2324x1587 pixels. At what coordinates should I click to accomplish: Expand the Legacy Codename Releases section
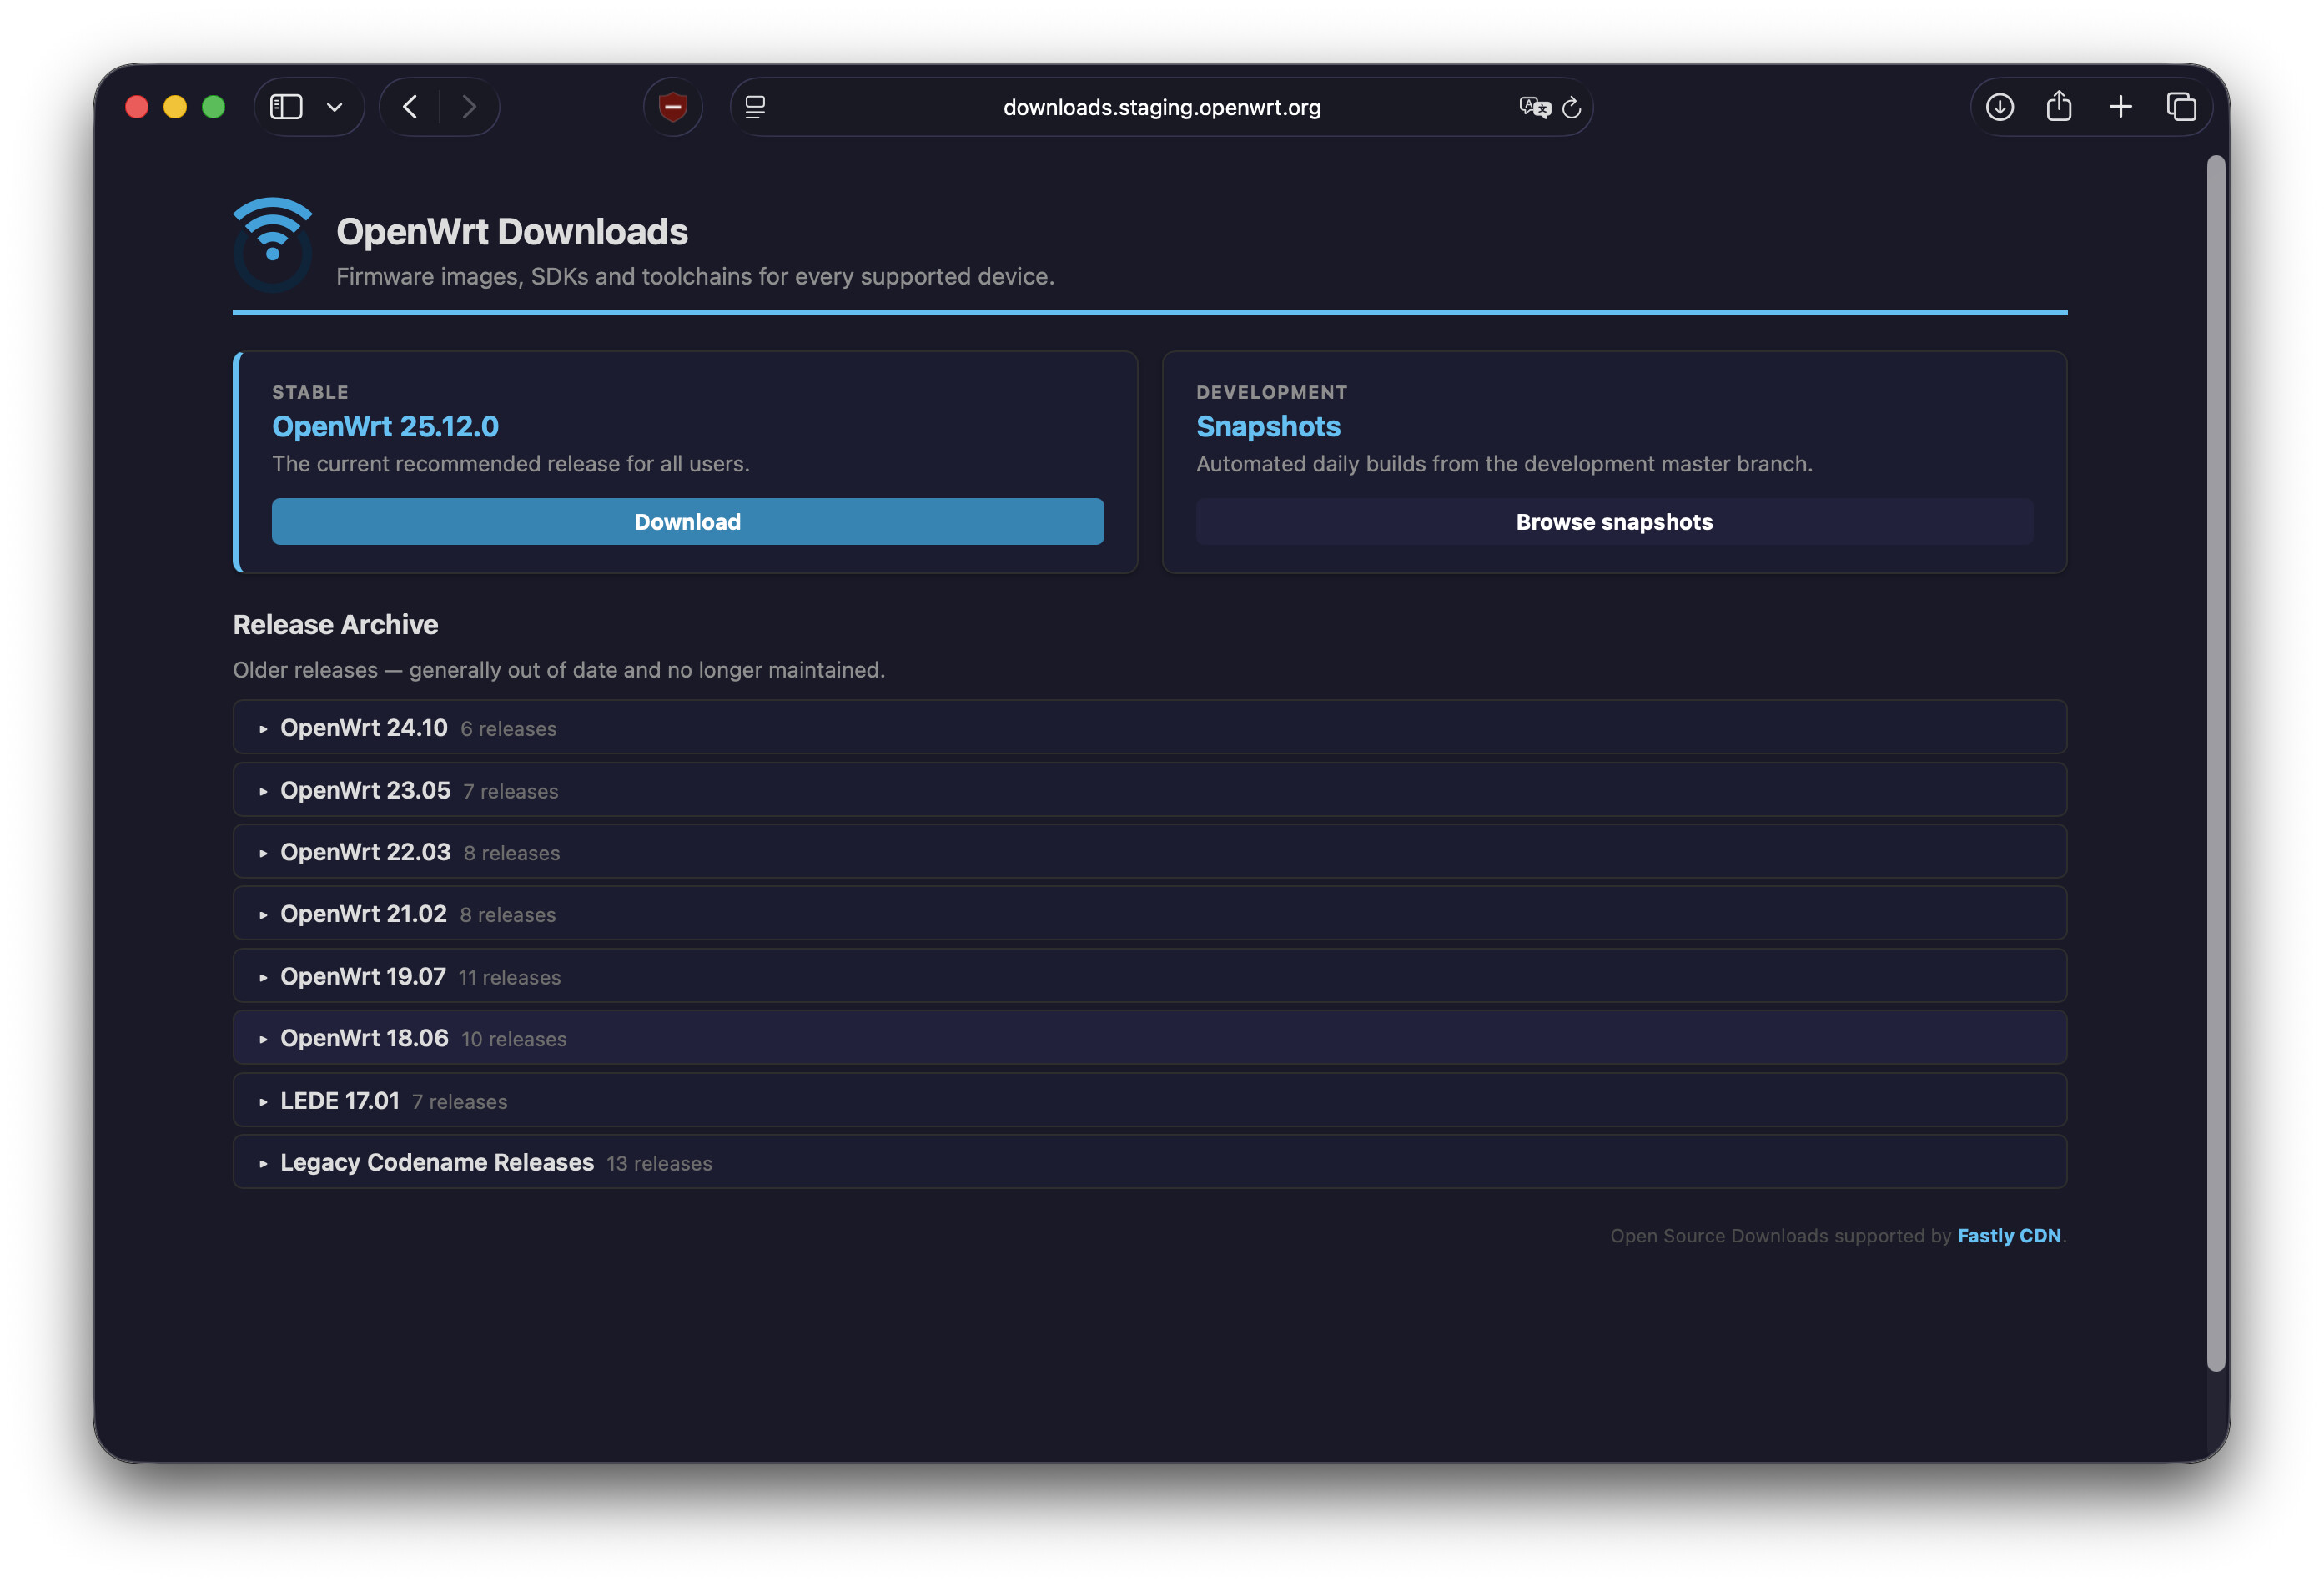(437, 1162)
